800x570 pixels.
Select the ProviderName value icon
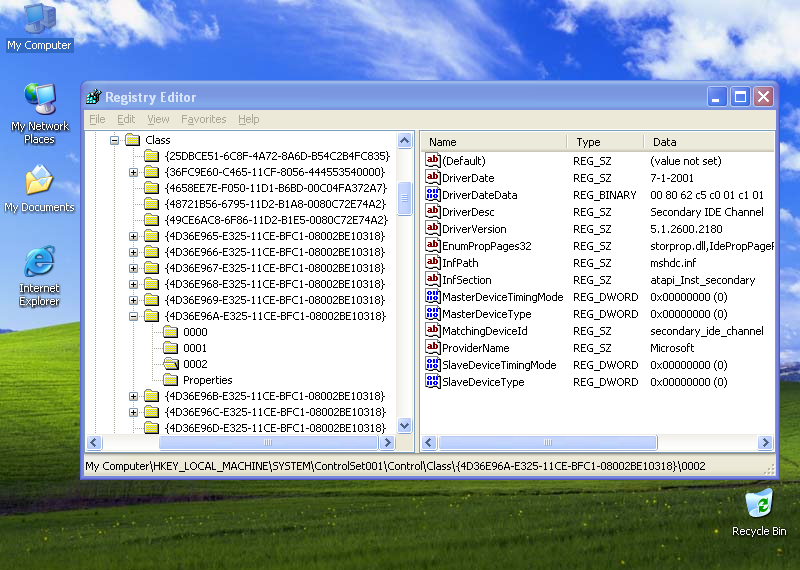432,348
